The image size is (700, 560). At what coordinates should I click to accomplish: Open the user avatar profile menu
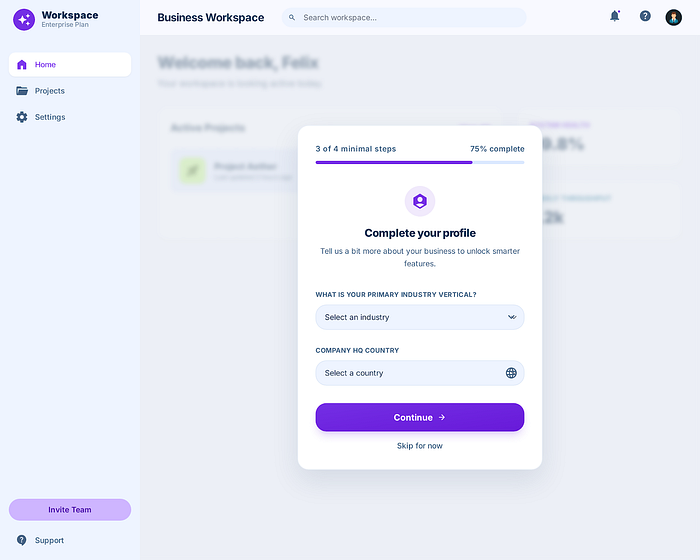coord(673,17)
